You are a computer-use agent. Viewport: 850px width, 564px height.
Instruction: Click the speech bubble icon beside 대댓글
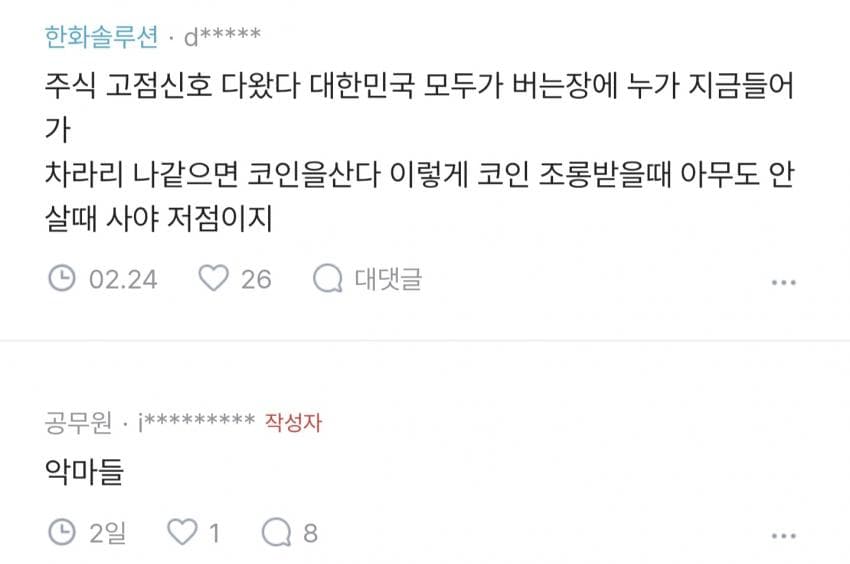[x=327, y=278]
